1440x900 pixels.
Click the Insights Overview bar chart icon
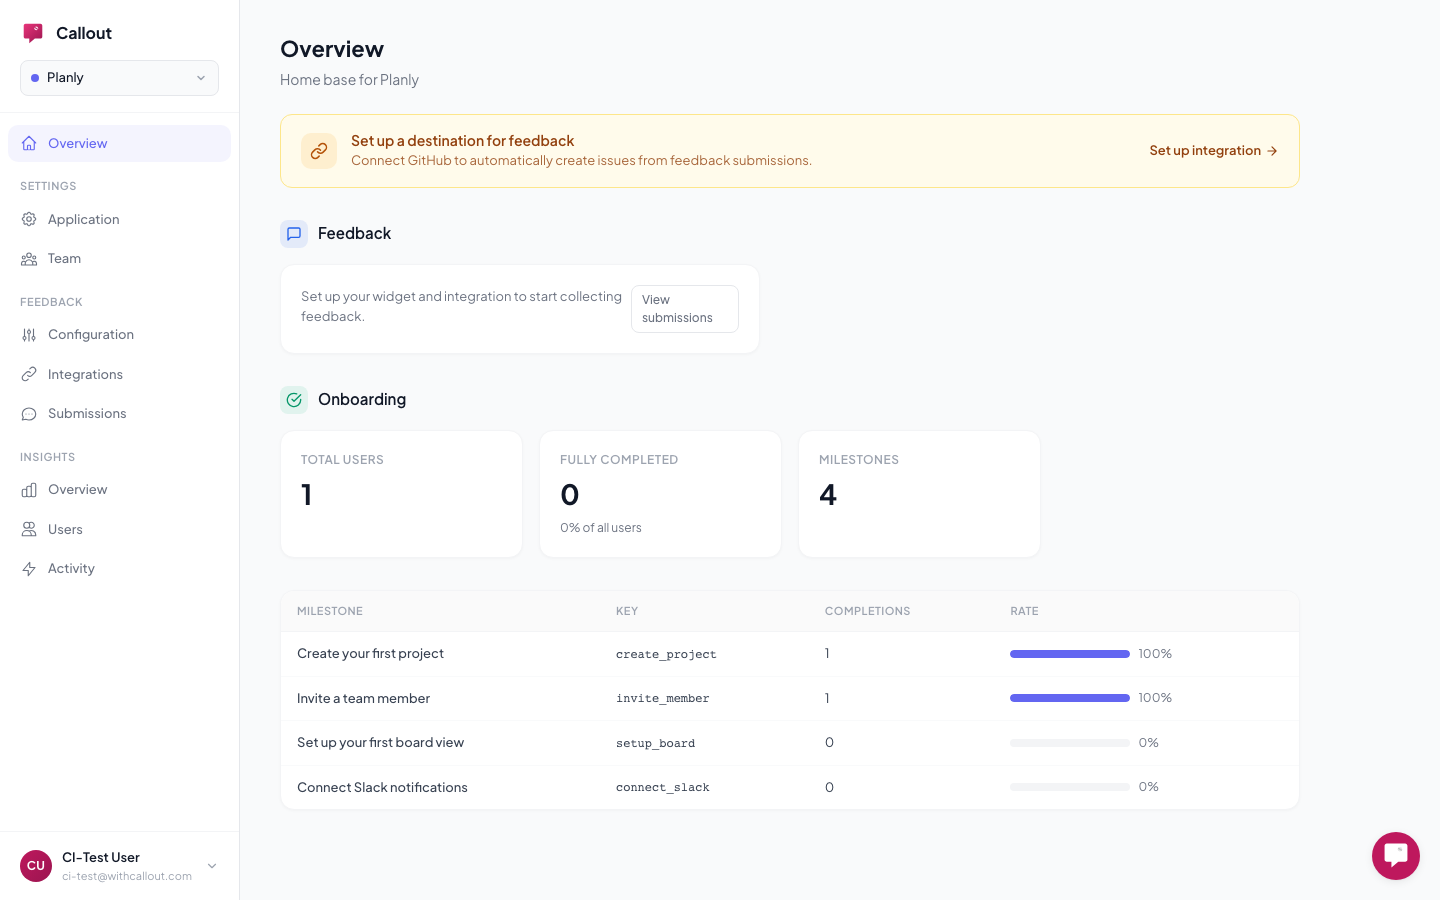click(29, 490)
